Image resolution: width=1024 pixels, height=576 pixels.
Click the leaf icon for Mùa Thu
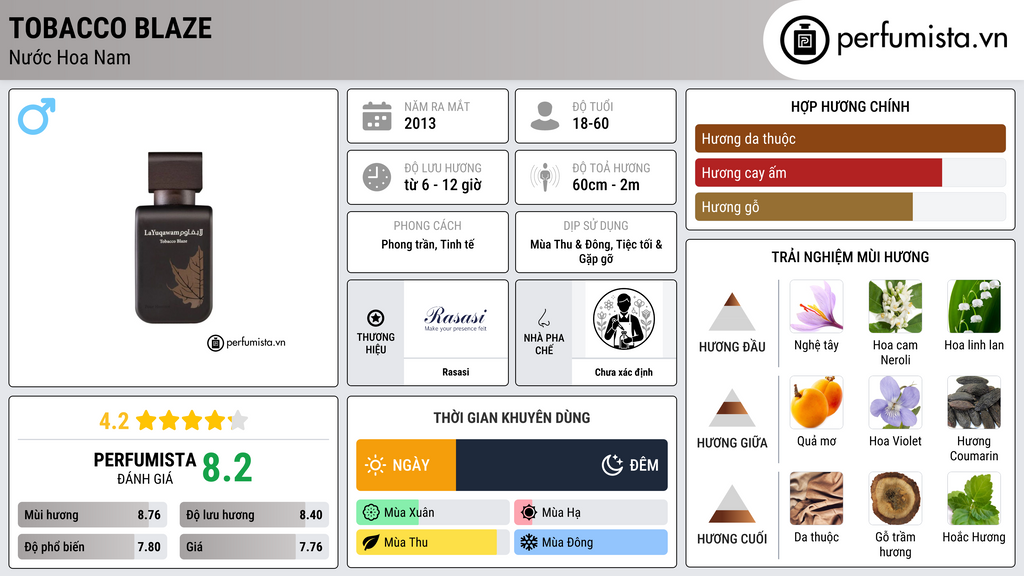(371, 542)
